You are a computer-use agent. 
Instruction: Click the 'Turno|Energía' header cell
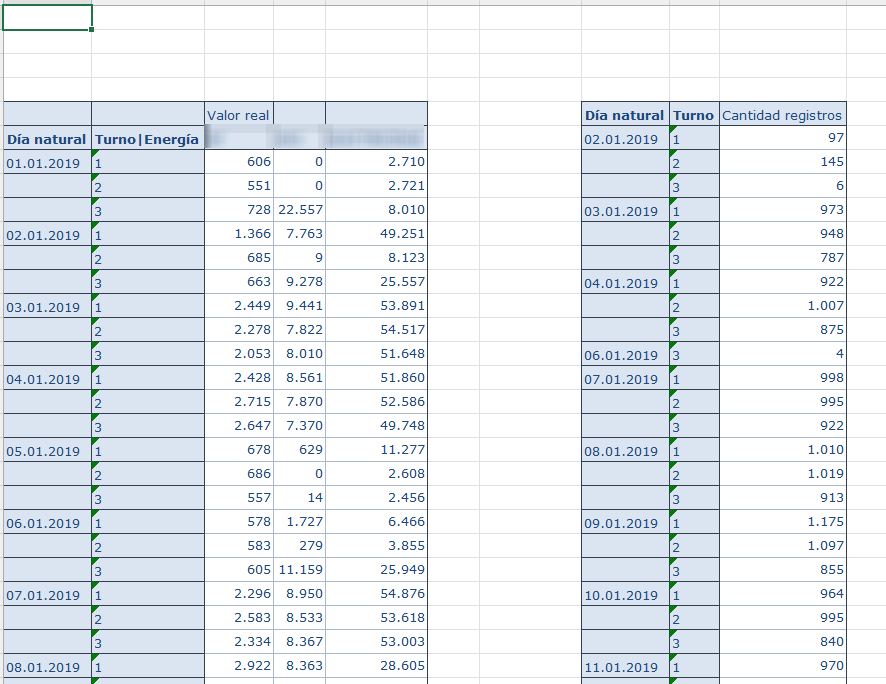(x=148, y=138)
